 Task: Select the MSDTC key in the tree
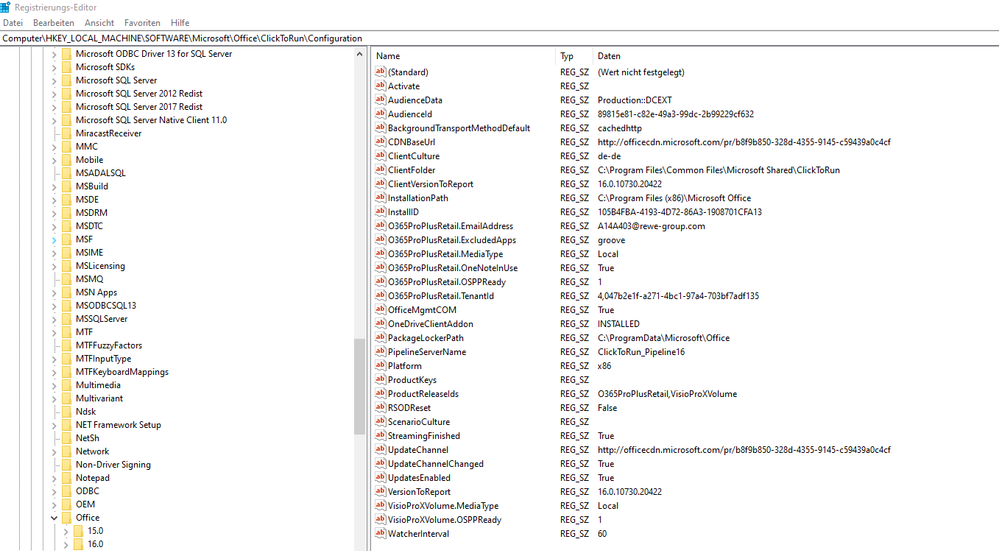[x=89, y=226]
